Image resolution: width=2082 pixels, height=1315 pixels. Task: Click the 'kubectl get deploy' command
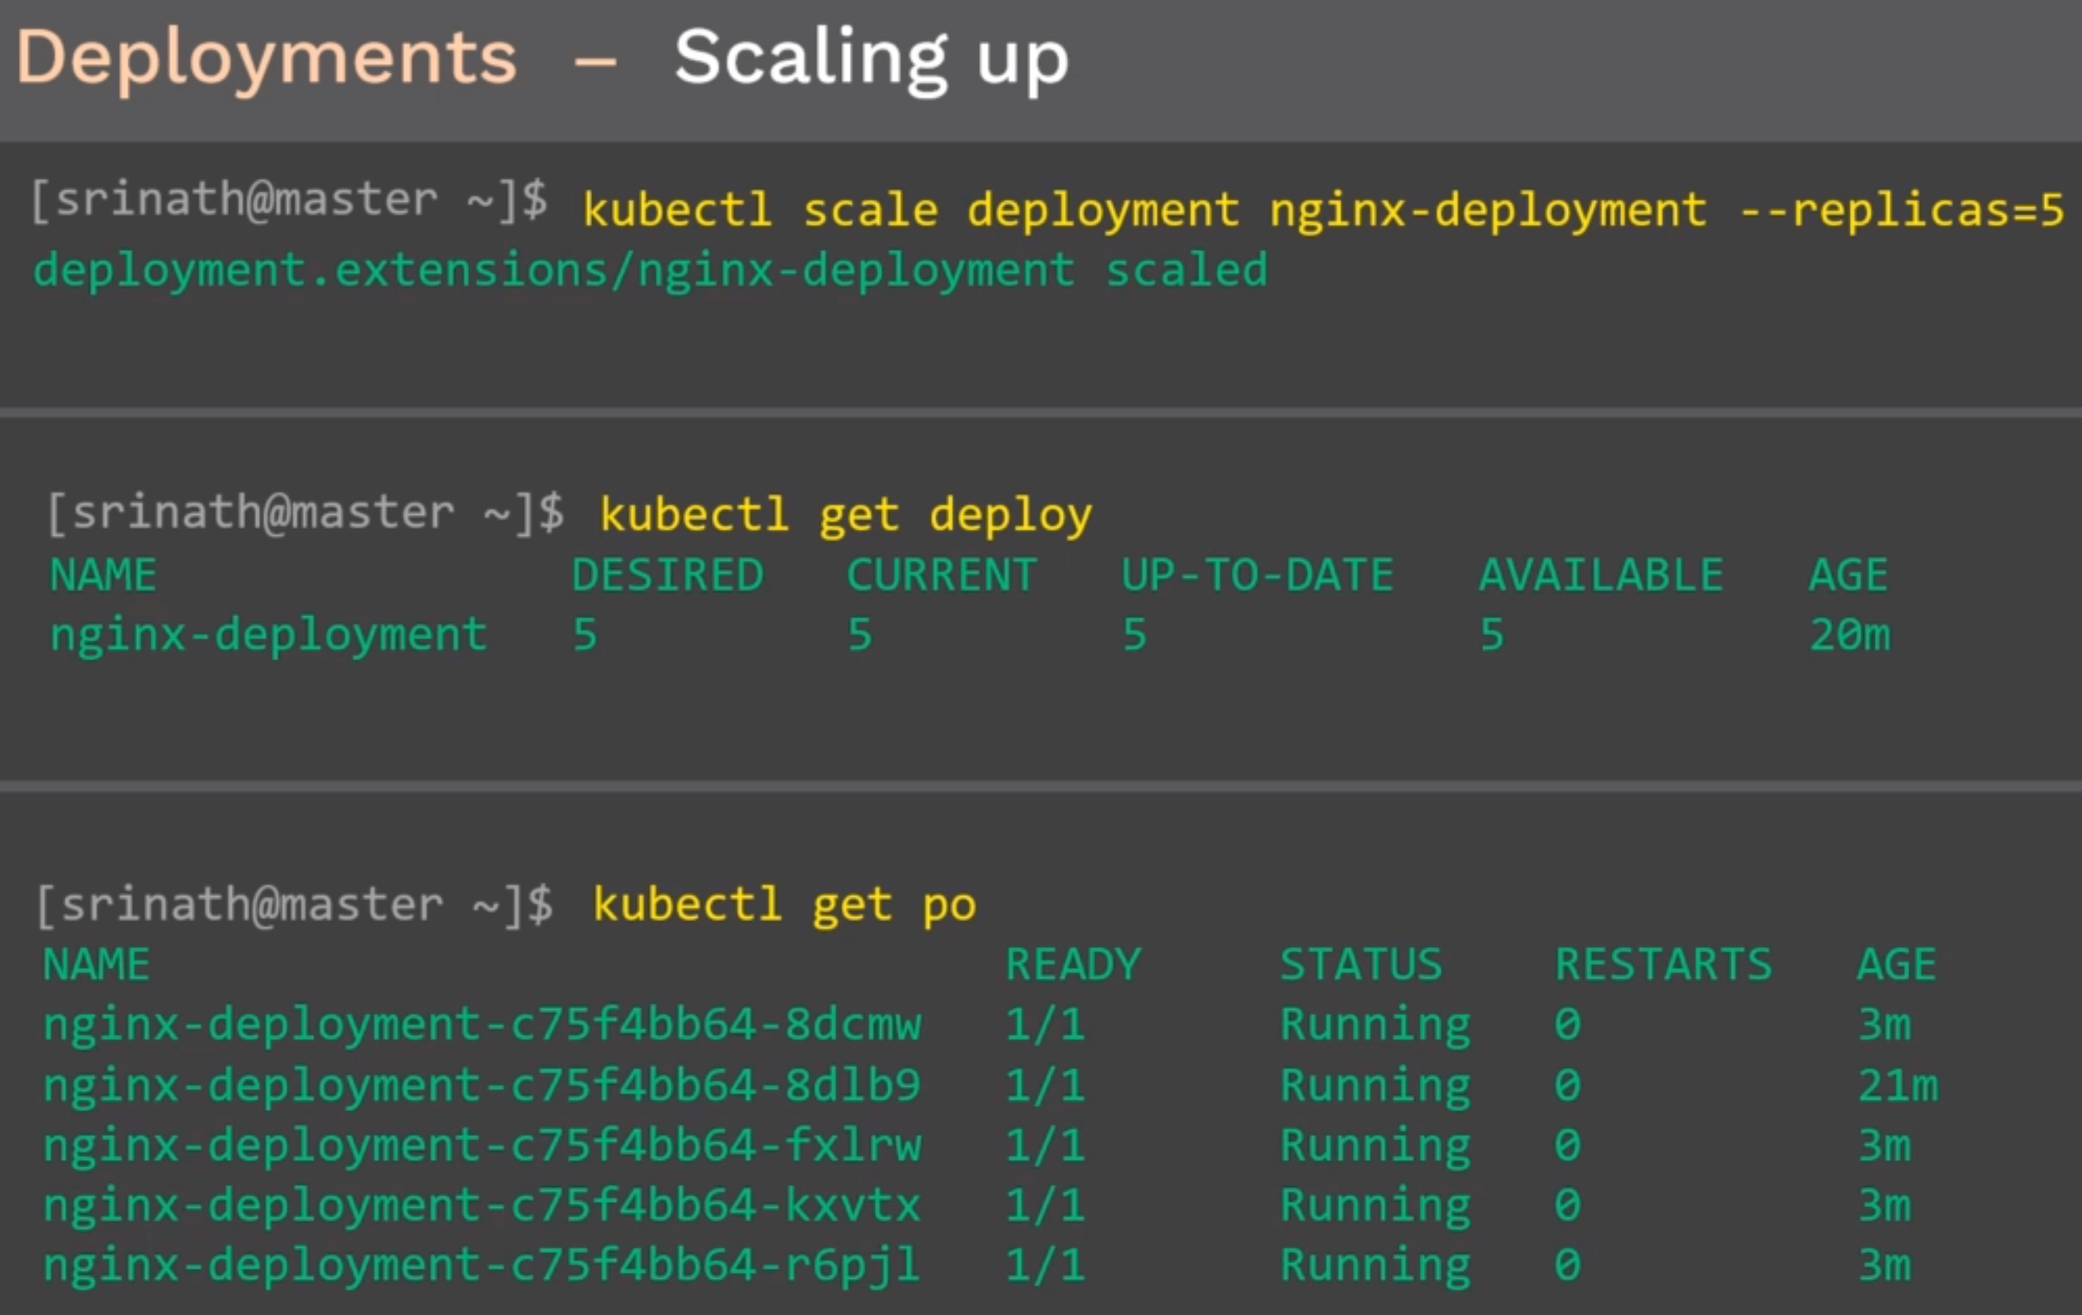(x=846, y=516)
